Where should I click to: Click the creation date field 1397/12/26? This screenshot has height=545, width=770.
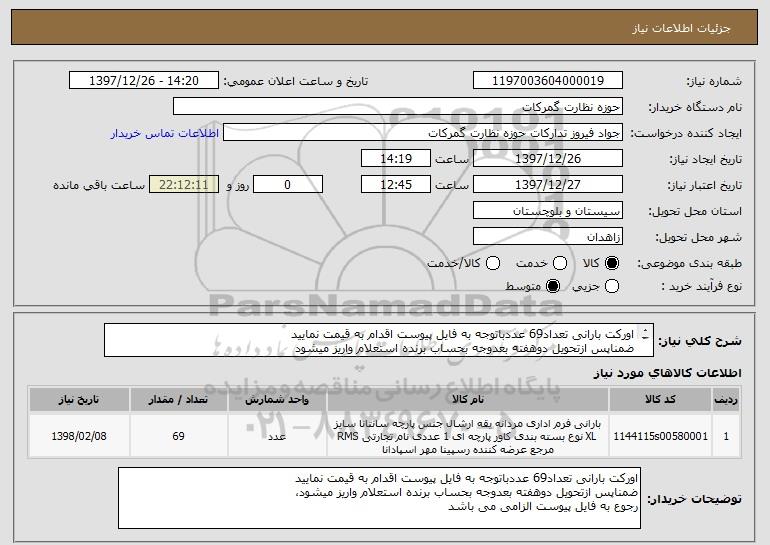tap(548, 159)
